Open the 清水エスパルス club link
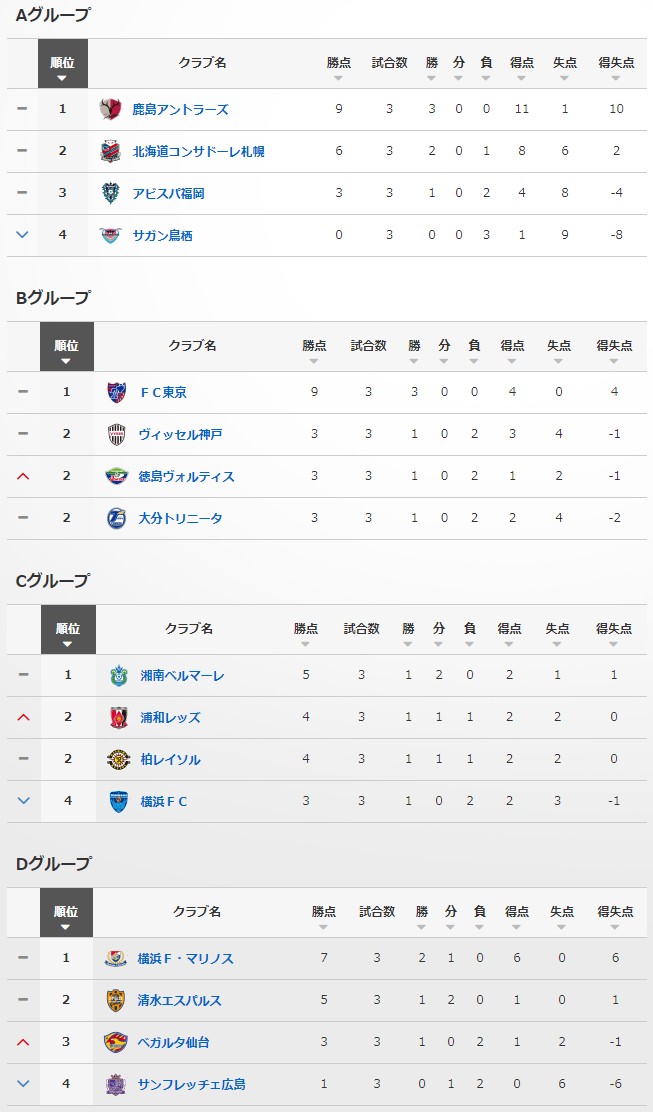The width and height of the screenshot is (653, 1112). point(179,1000)
